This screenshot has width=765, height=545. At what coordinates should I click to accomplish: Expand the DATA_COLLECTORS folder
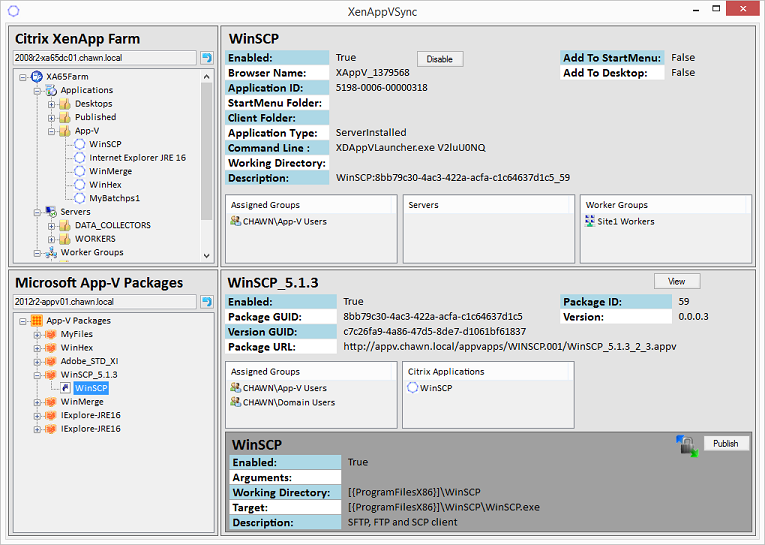(x=52, y=225)
